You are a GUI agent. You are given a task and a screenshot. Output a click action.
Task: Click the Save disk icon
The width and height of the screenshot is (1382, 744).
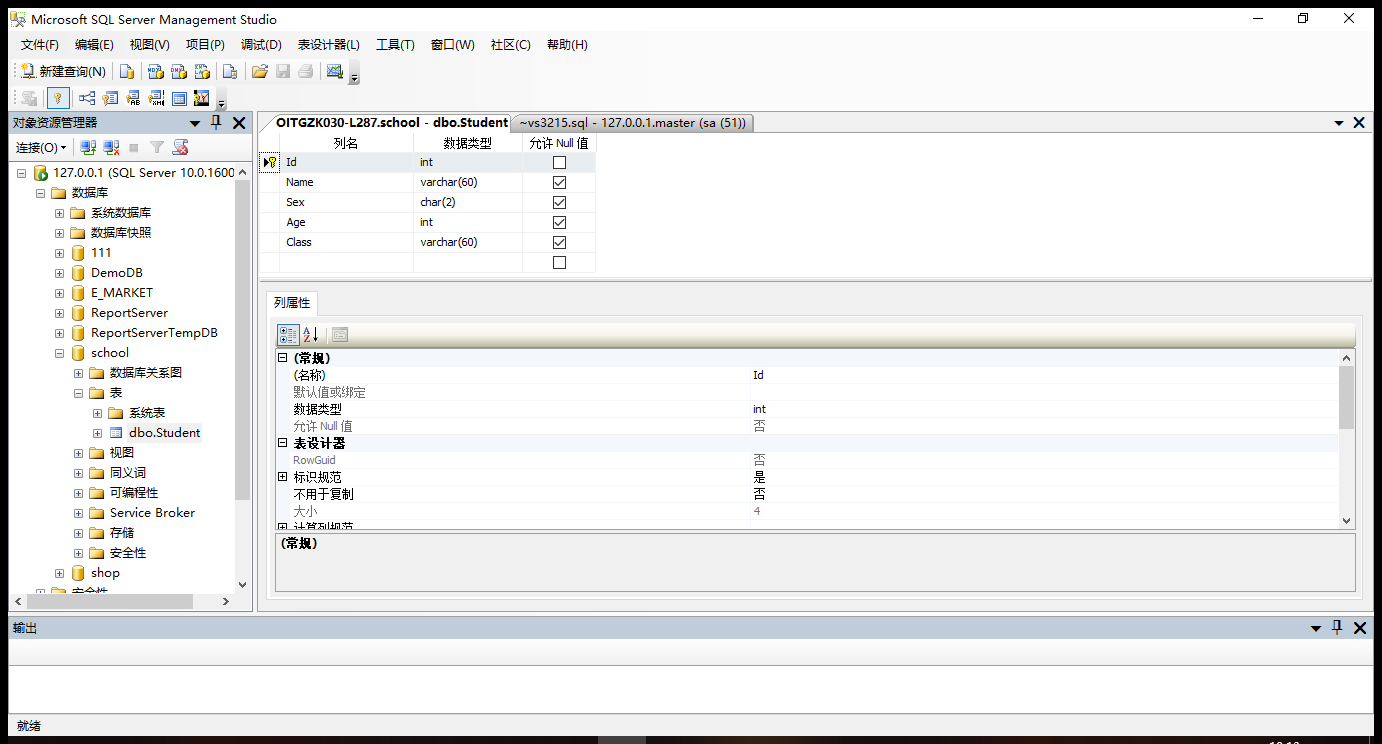(283, 71)
